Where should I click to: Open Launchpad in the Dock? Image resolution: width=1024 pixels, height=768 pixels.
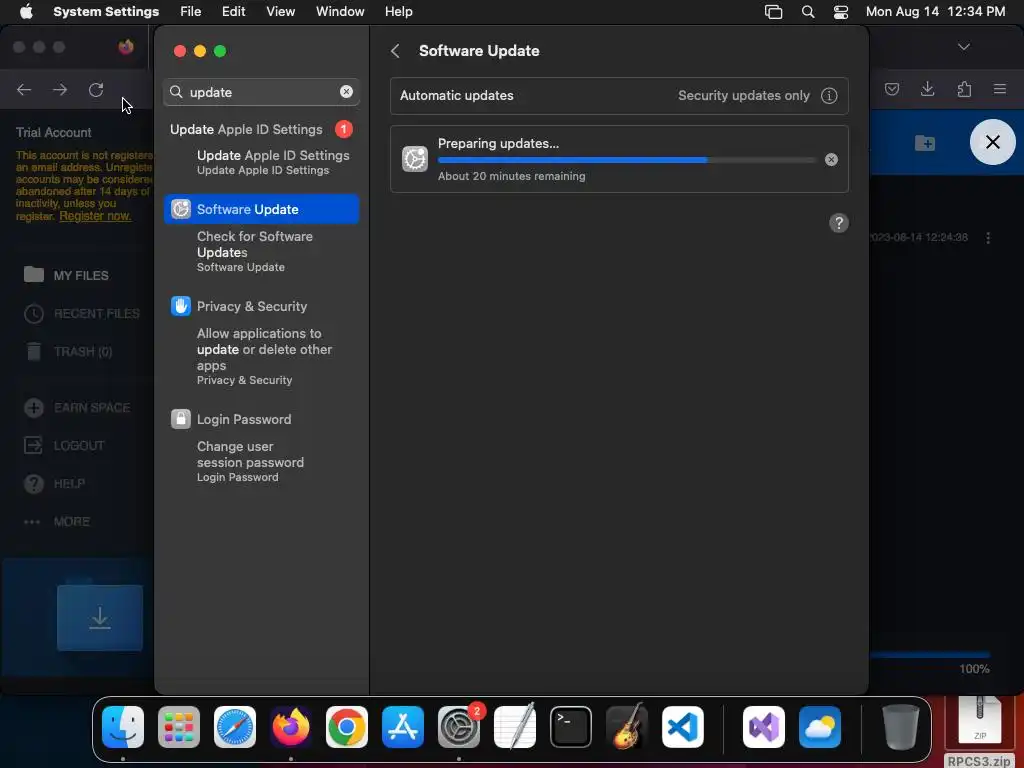click(179, 726)
